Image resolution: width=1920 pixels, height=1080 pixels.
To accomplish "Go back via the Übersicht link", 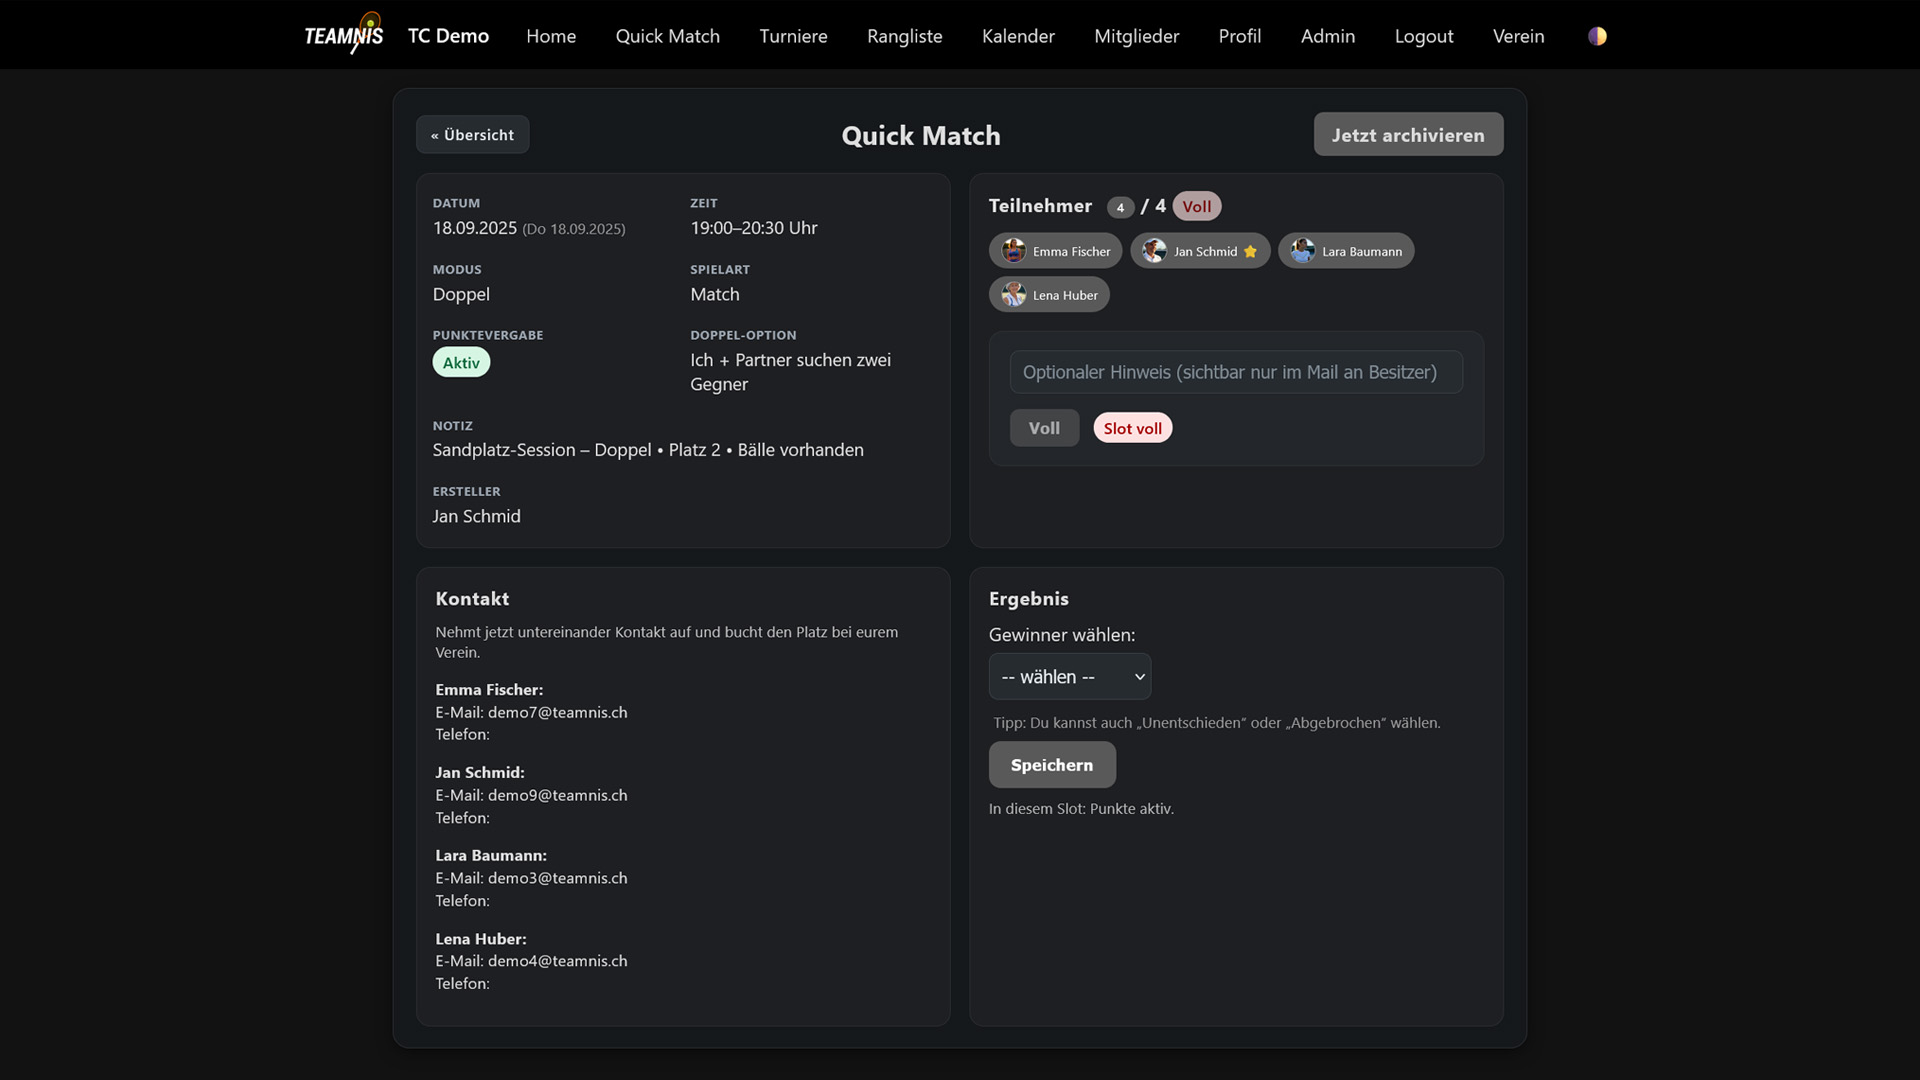I will [x=472, y=134].
